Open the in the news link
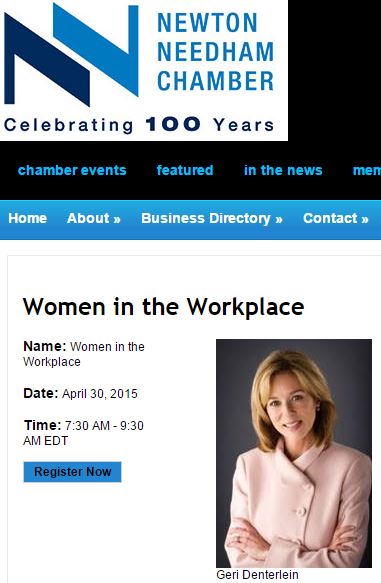Viewport: 381px width, 583px height. [283, 170]
